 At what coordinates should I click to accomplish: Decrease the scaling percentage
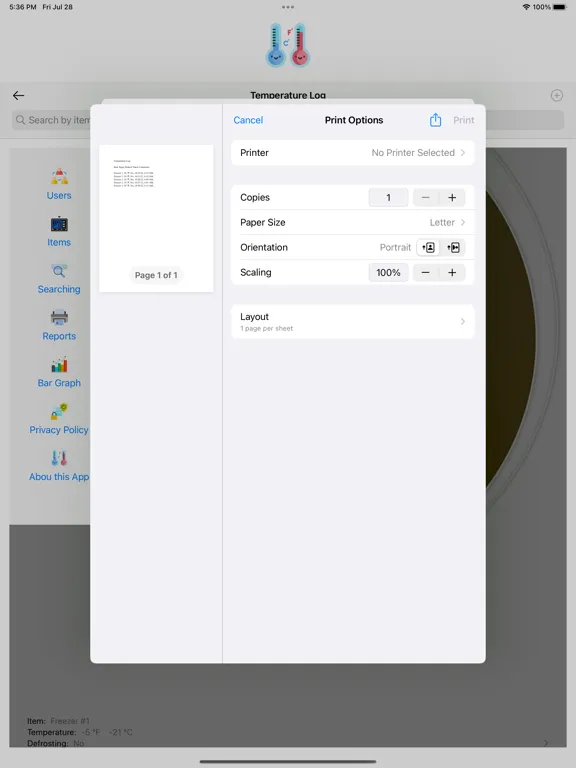click(425, 272)
